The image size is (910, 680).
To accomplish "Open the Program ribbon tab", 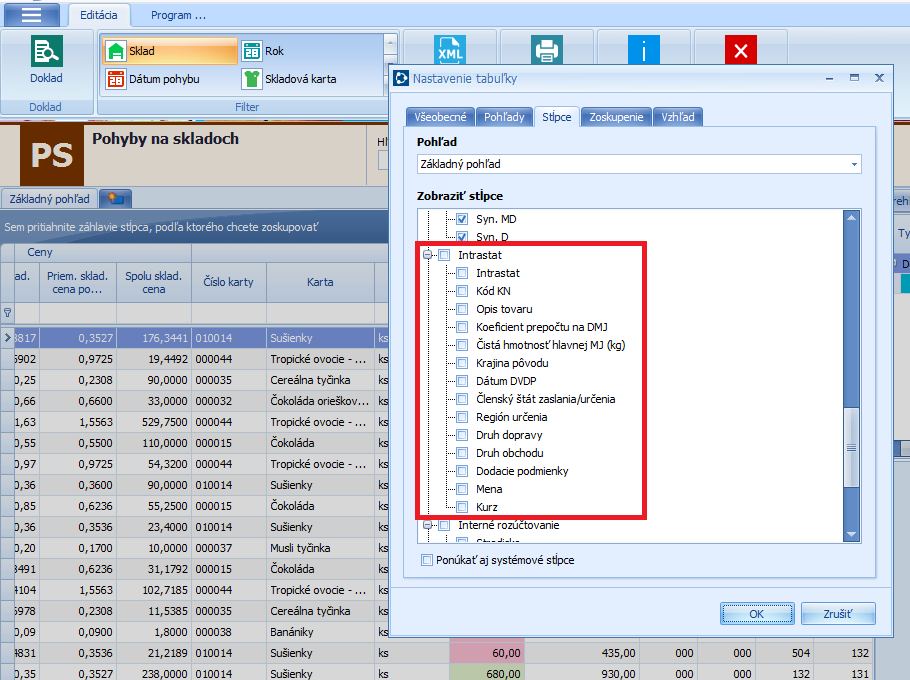I will pos(178,15).
